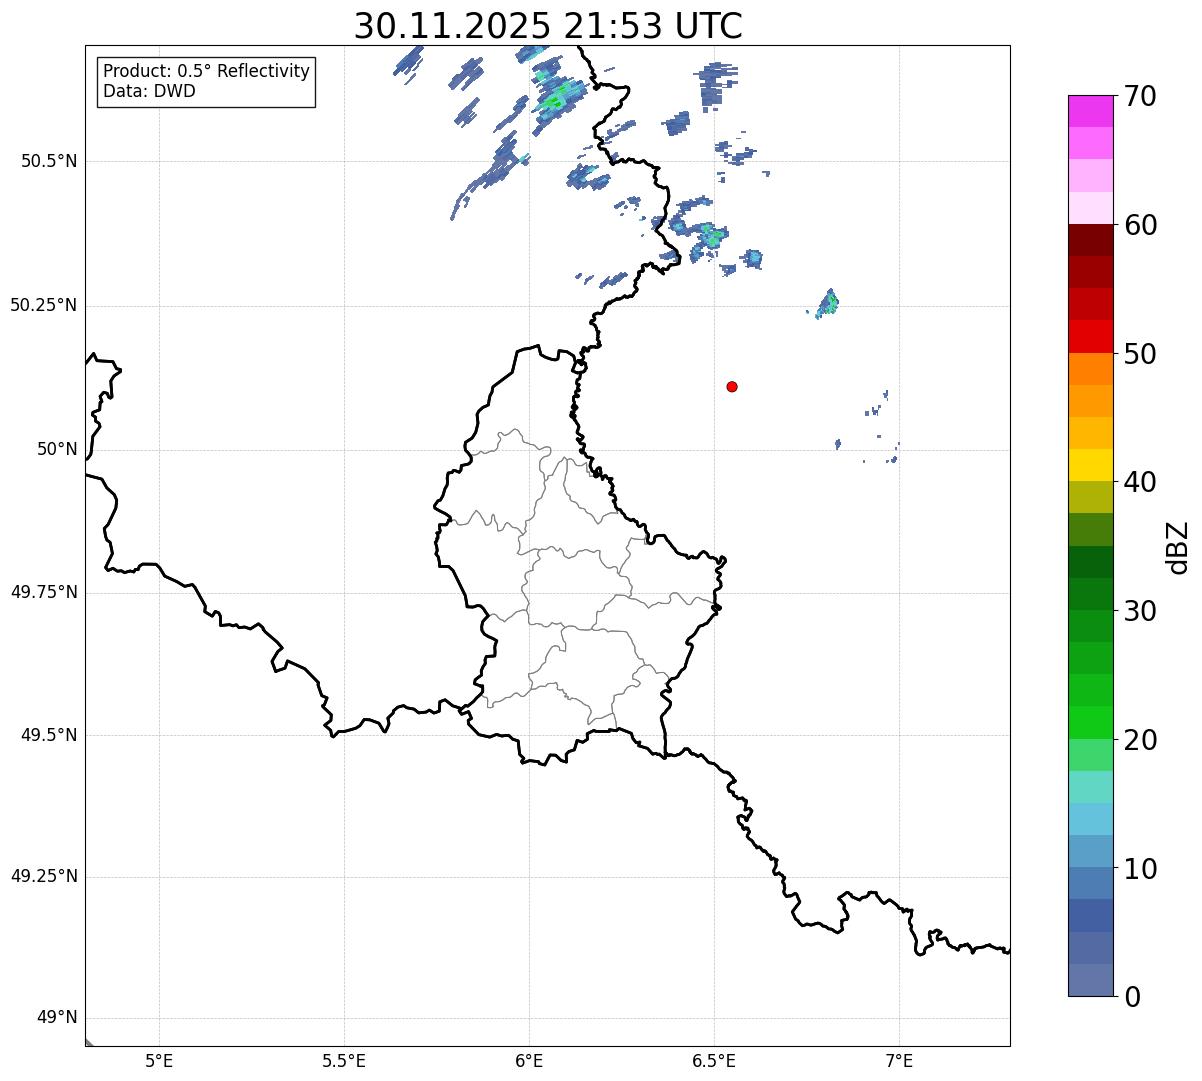
Task: Click the 5°E longitude tick label
Action: pos(159,1061)
